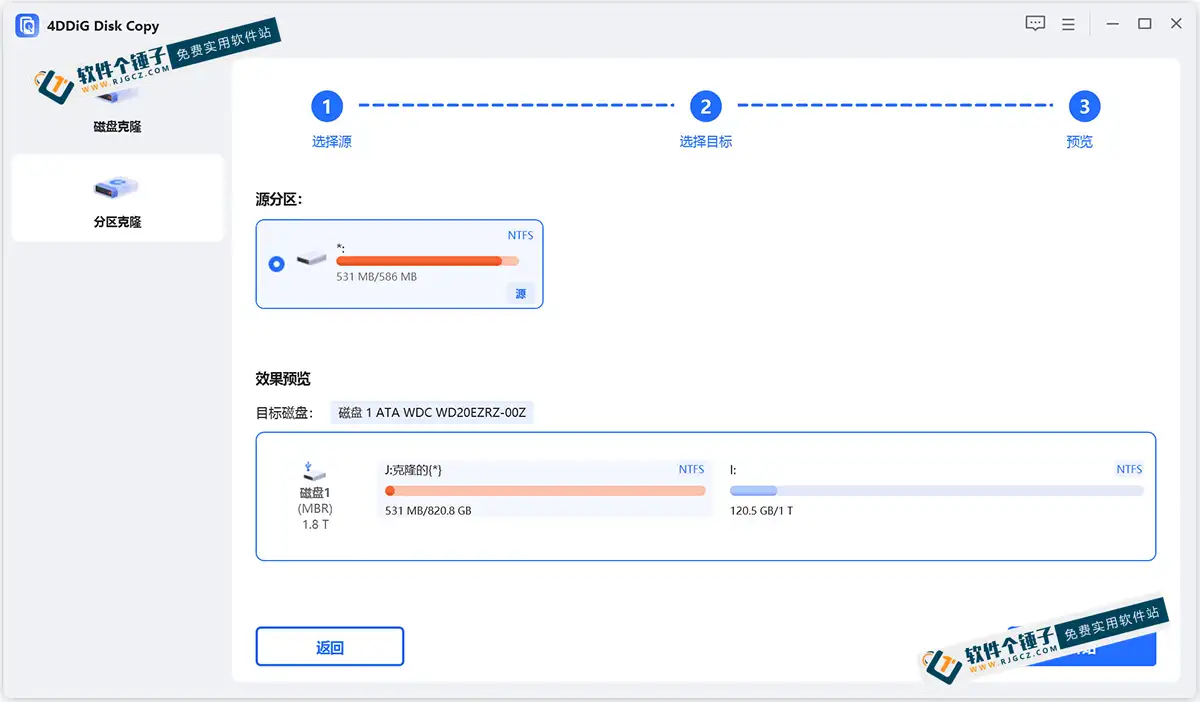Click the 531 MB/586 MB size text
The width and height of the screenshot is (1200, 702).
377,276
